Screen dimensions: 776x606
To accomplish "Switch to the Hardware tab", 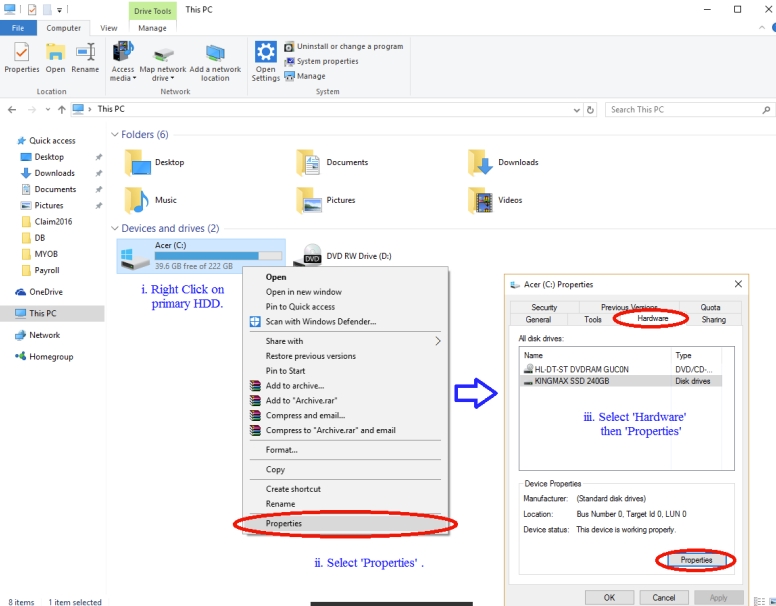I will (x=652, y=319).
